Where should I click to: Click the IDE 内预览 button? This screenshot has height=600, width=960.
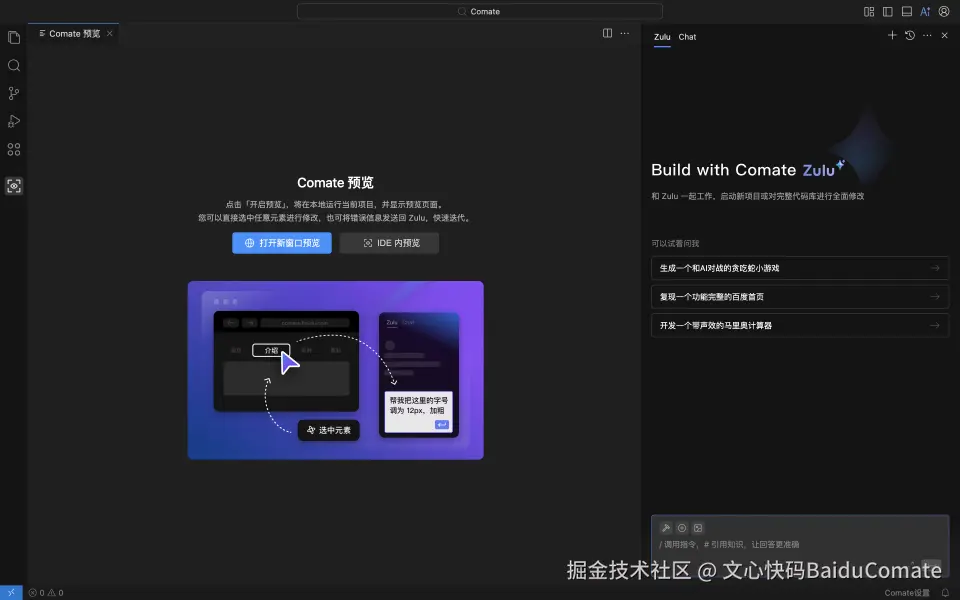pos(389,243)
